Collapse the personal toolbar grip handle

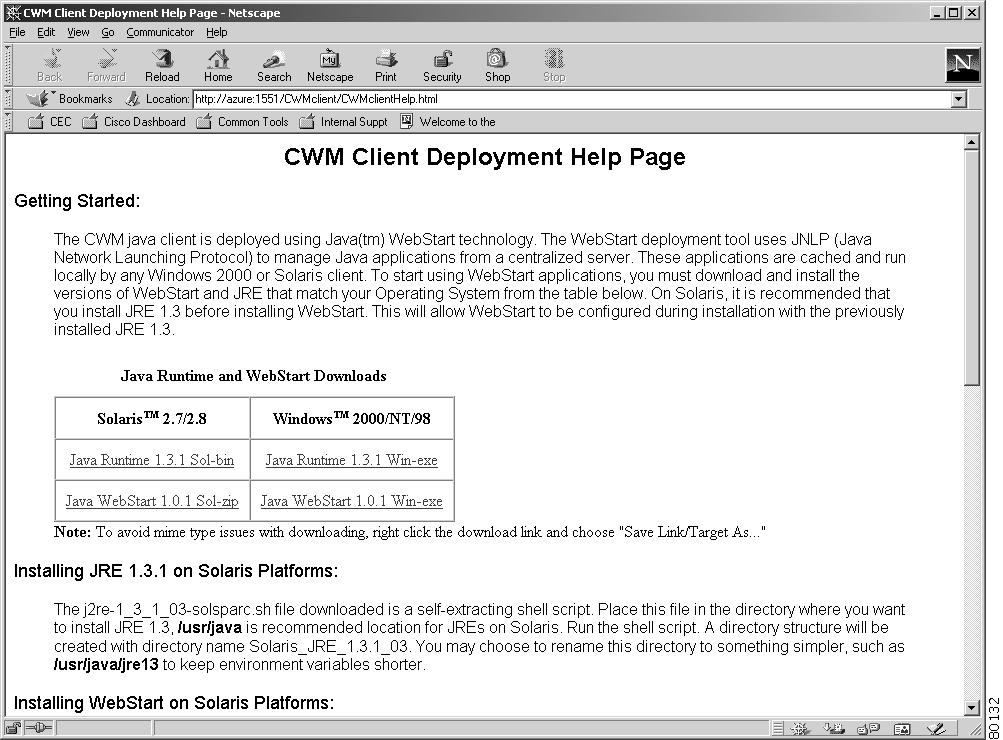click(x=8, y=122)
